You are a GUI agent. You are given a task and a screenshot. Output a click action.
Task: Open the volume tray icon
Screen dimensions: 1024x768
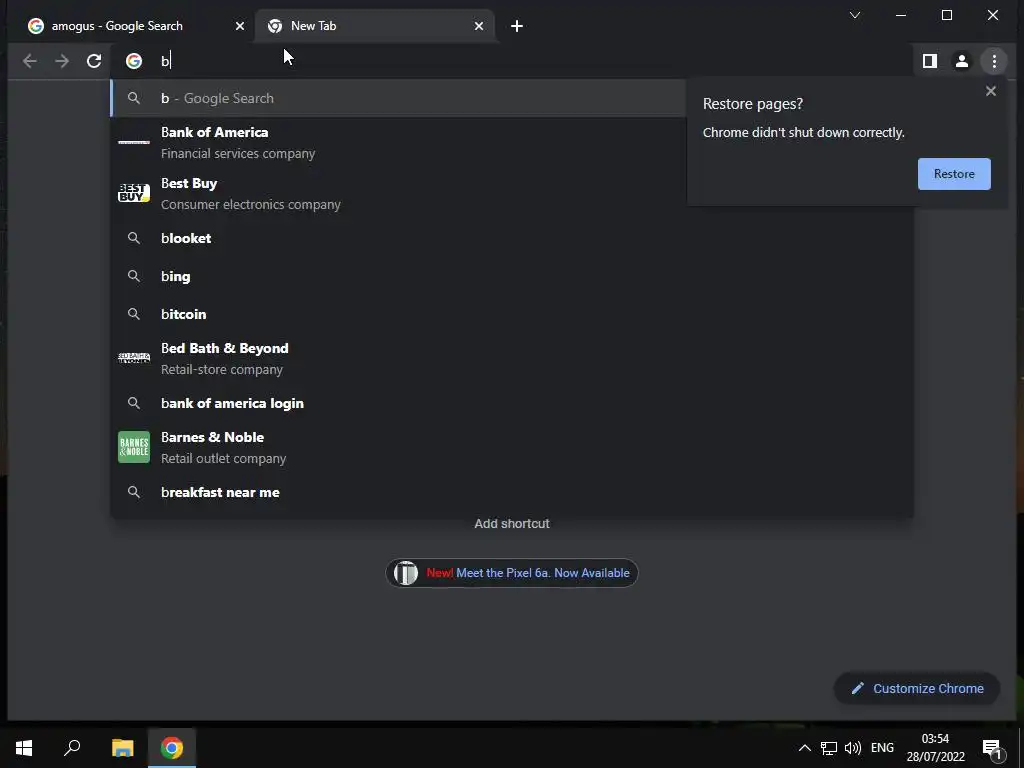(x=852, y=748)
